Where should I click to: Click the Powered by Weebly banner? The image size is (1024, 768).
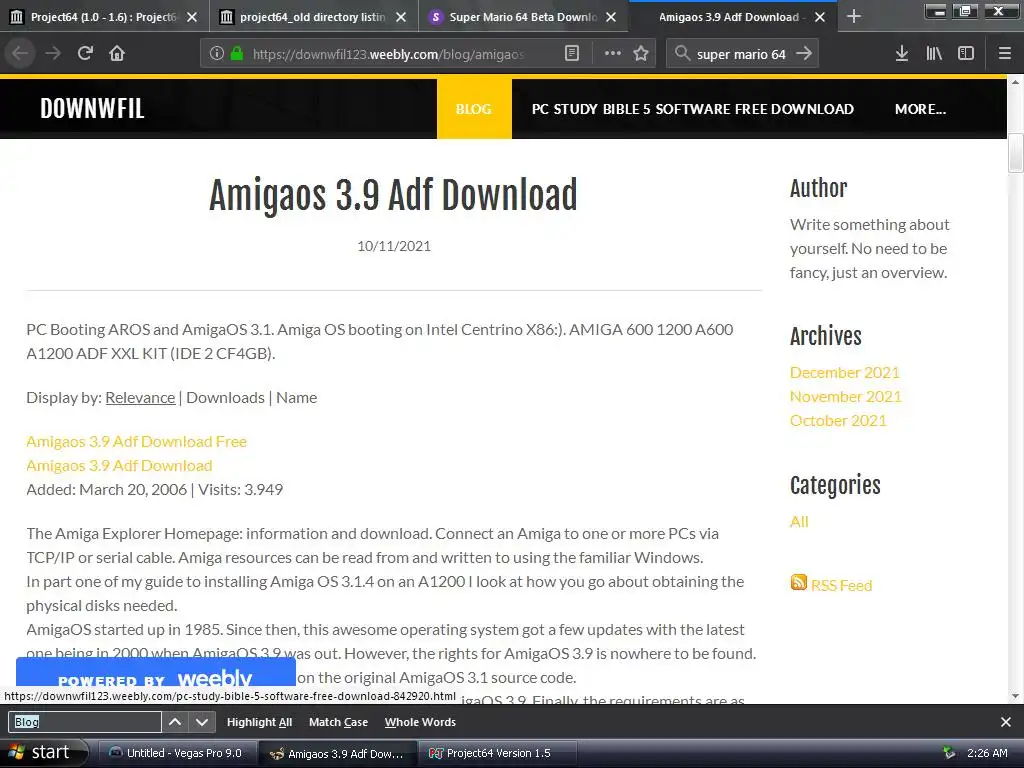pyautogui.click(x=155, y=673)
